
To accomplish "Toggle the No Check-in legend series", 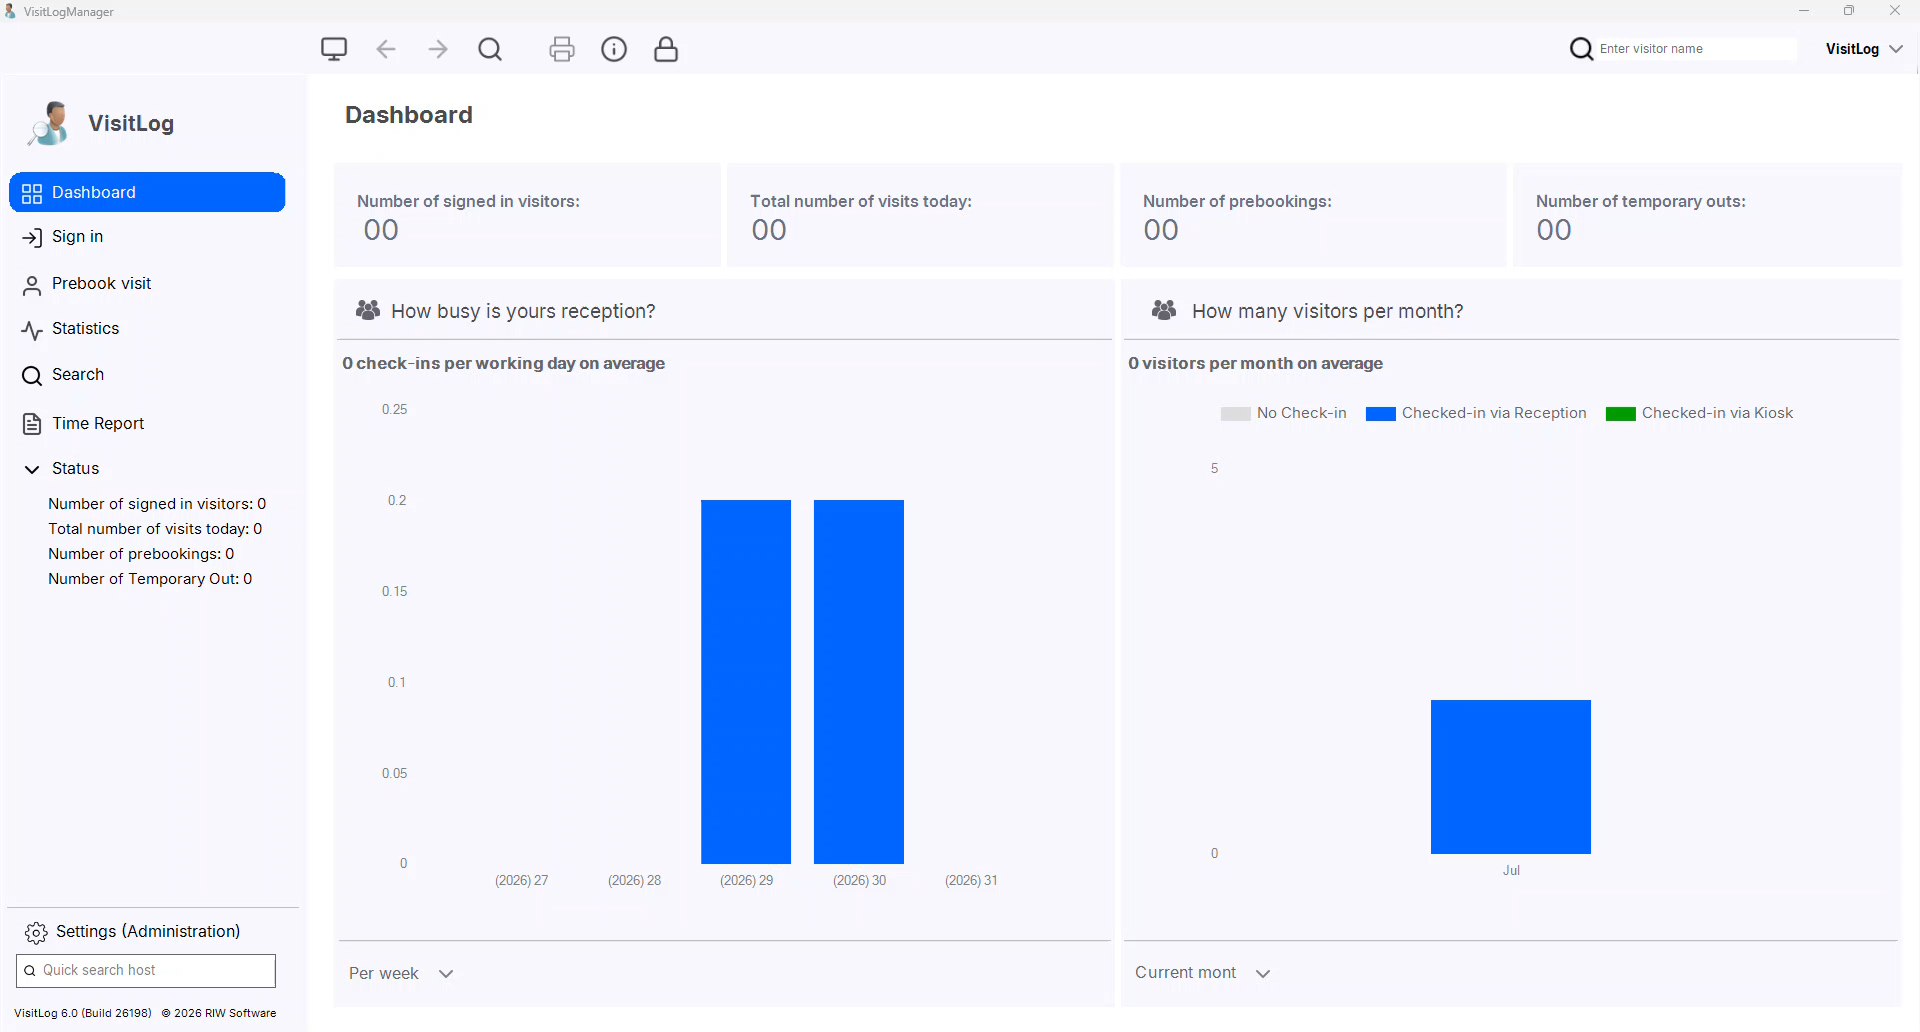I will pyautogui.click(x=1284, y=413).
